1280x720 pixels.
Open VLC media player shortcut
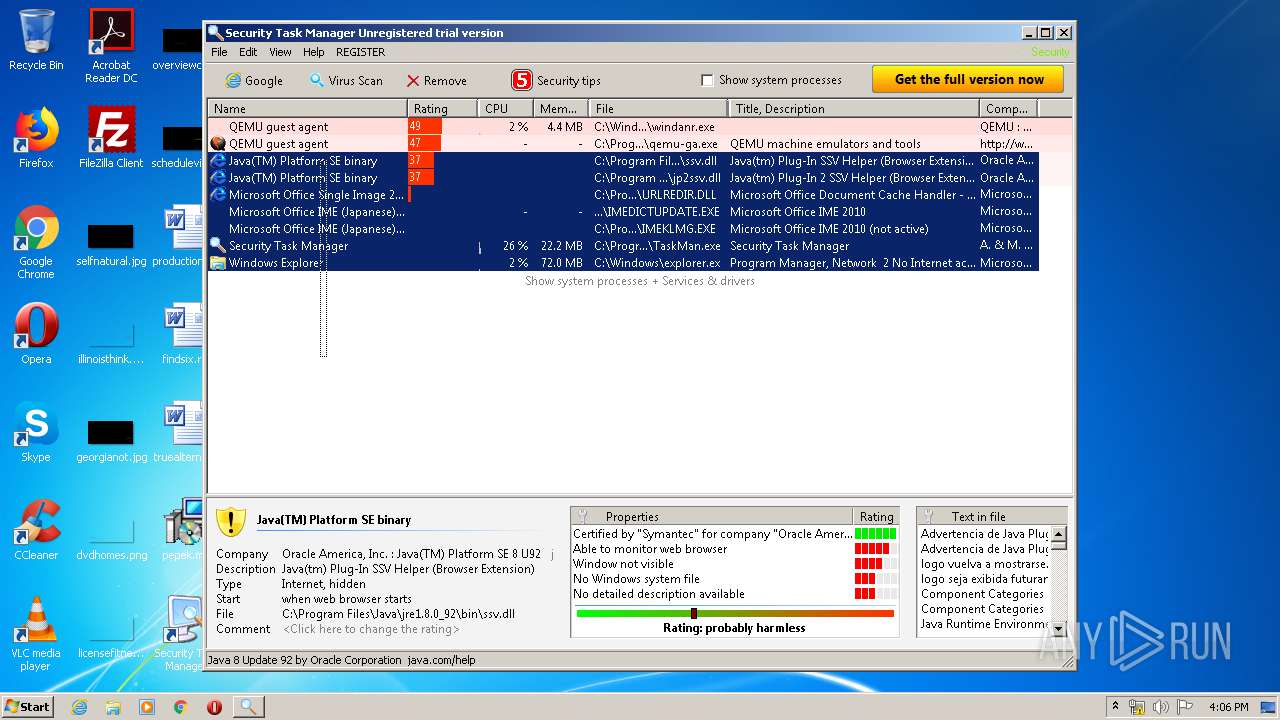tap(36, 634)
